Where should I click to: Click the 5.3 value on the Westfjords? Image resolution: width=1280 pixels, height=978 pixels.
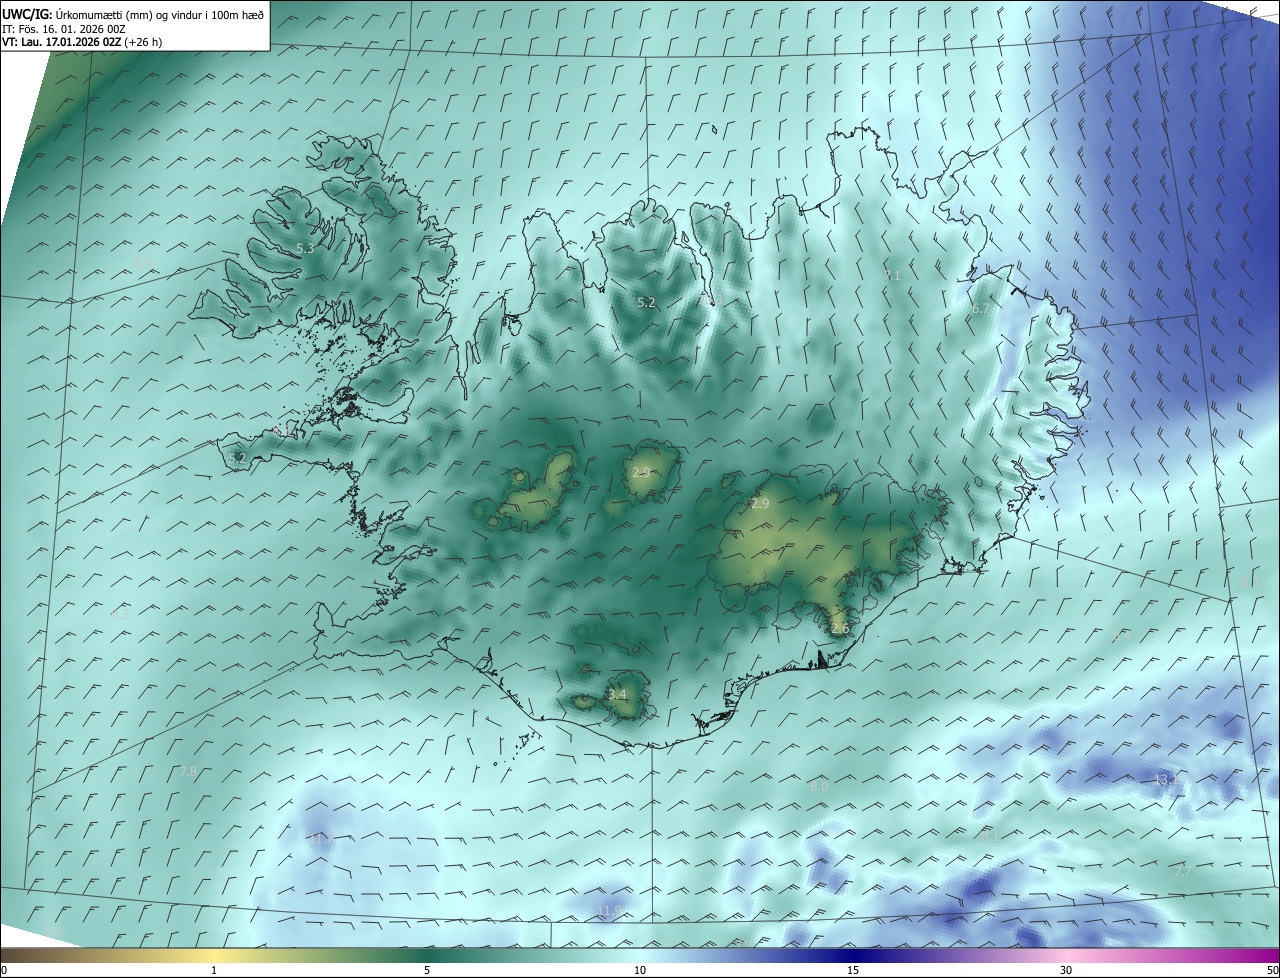pos(306,248)
